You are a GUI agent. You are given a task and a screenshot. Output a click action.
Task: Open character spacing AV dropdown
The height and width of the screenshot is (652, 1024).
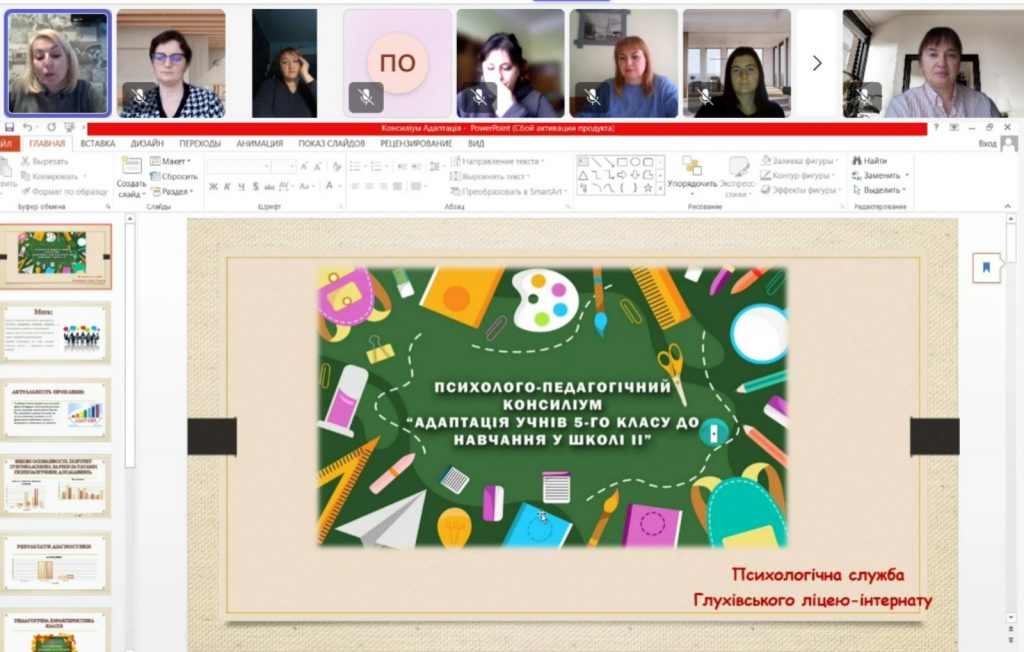click(x=285, y=187)
